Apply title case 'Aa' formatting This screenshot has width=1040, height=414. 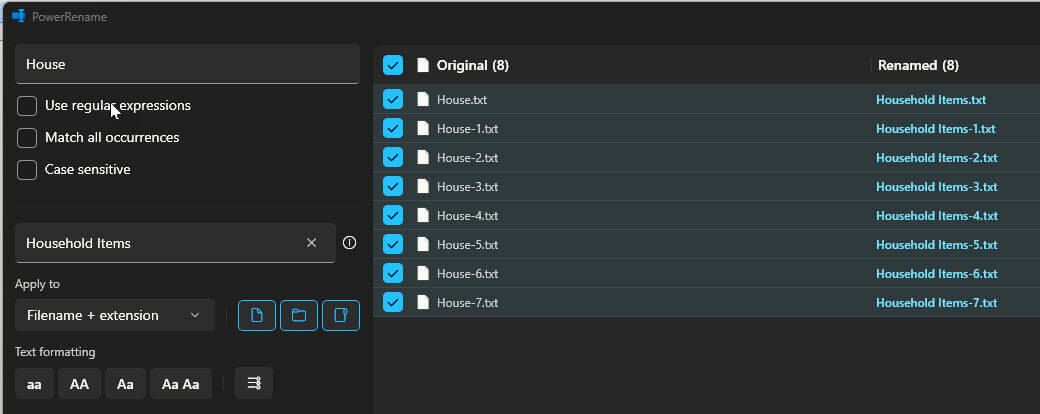125,383
